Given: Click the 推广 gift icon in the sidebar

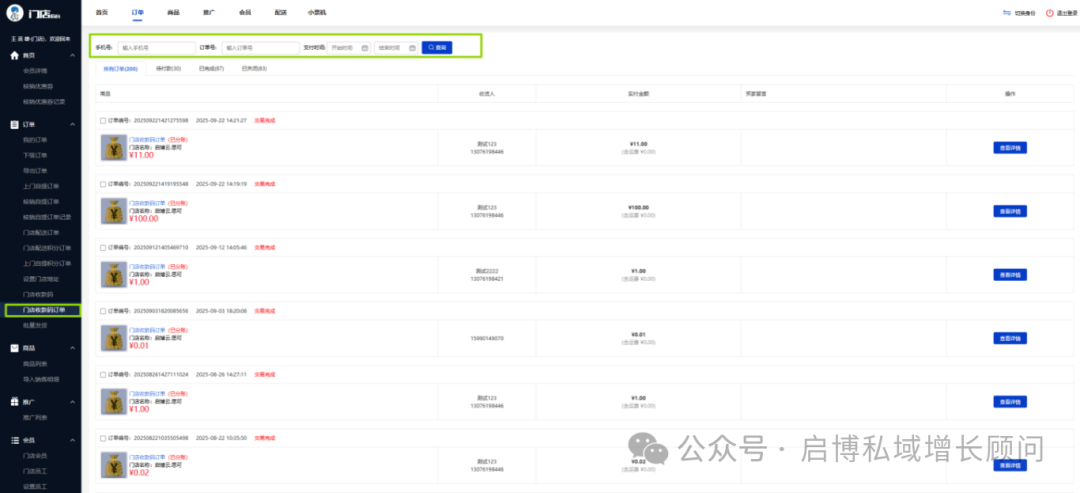Looking at the screenshot, I should [14, 401].
